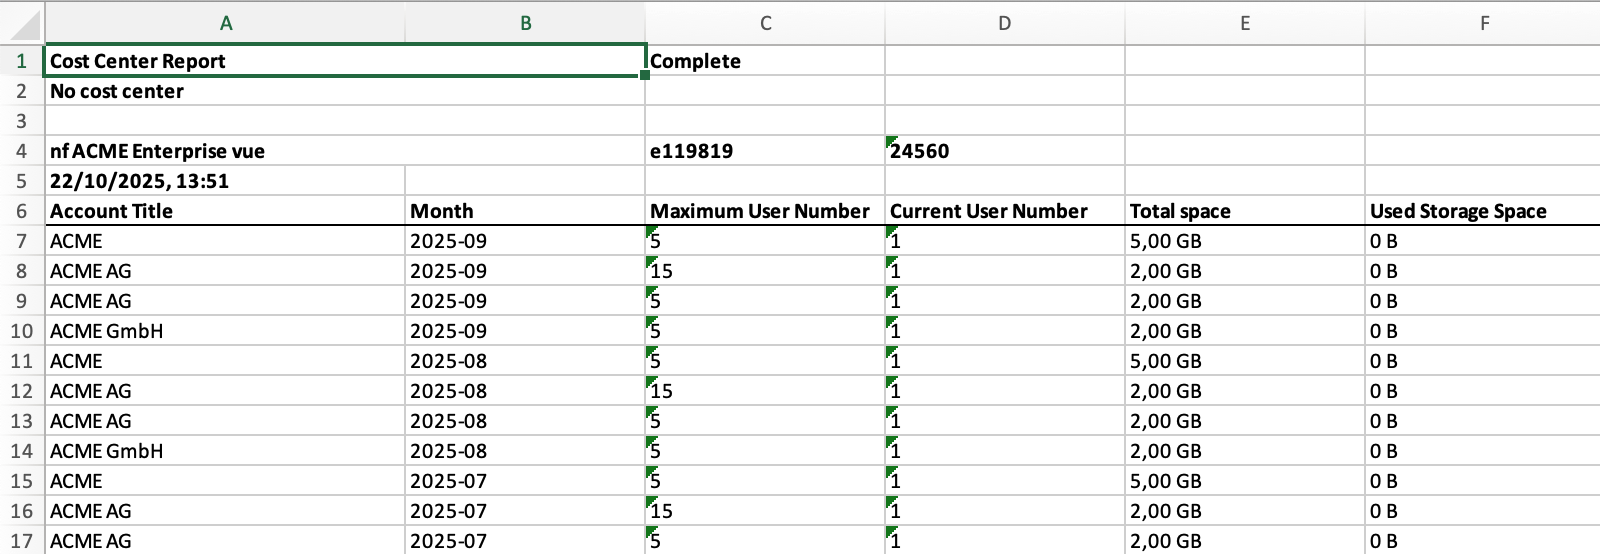Select column F header

tap(1484, 23)
